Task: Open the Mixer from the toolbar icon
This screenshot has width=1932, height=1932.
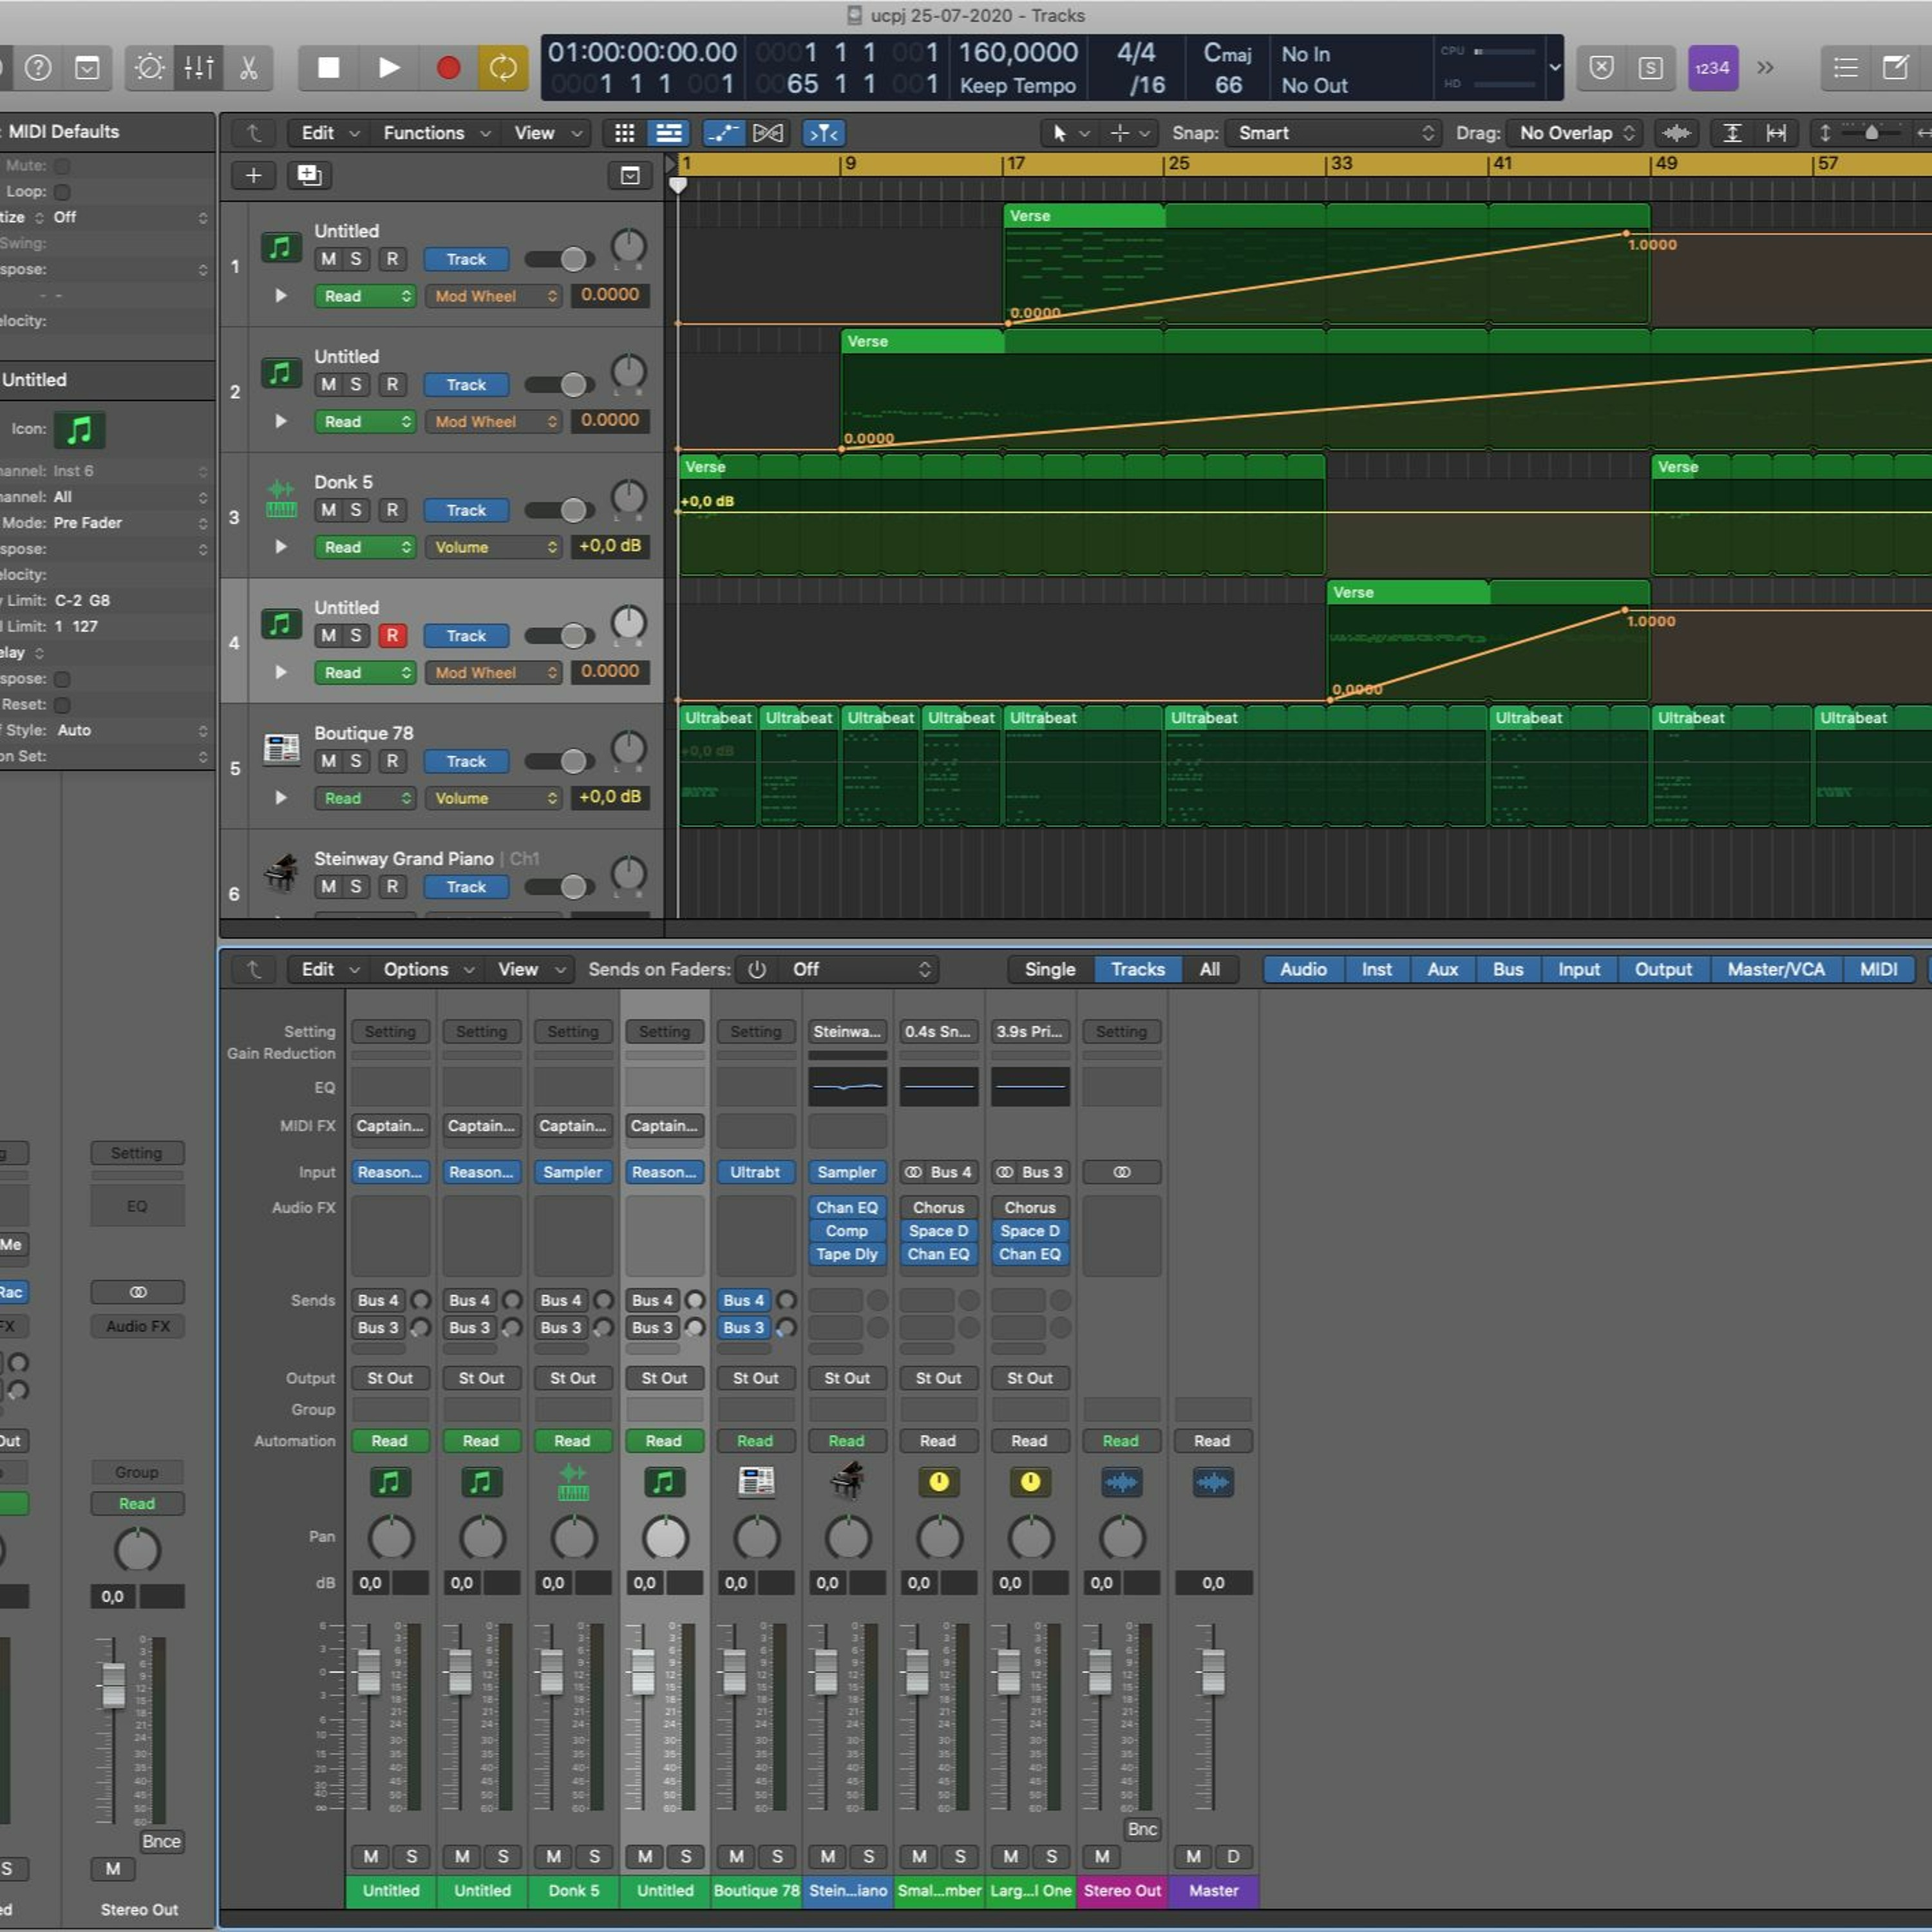Action: point(199,67)
